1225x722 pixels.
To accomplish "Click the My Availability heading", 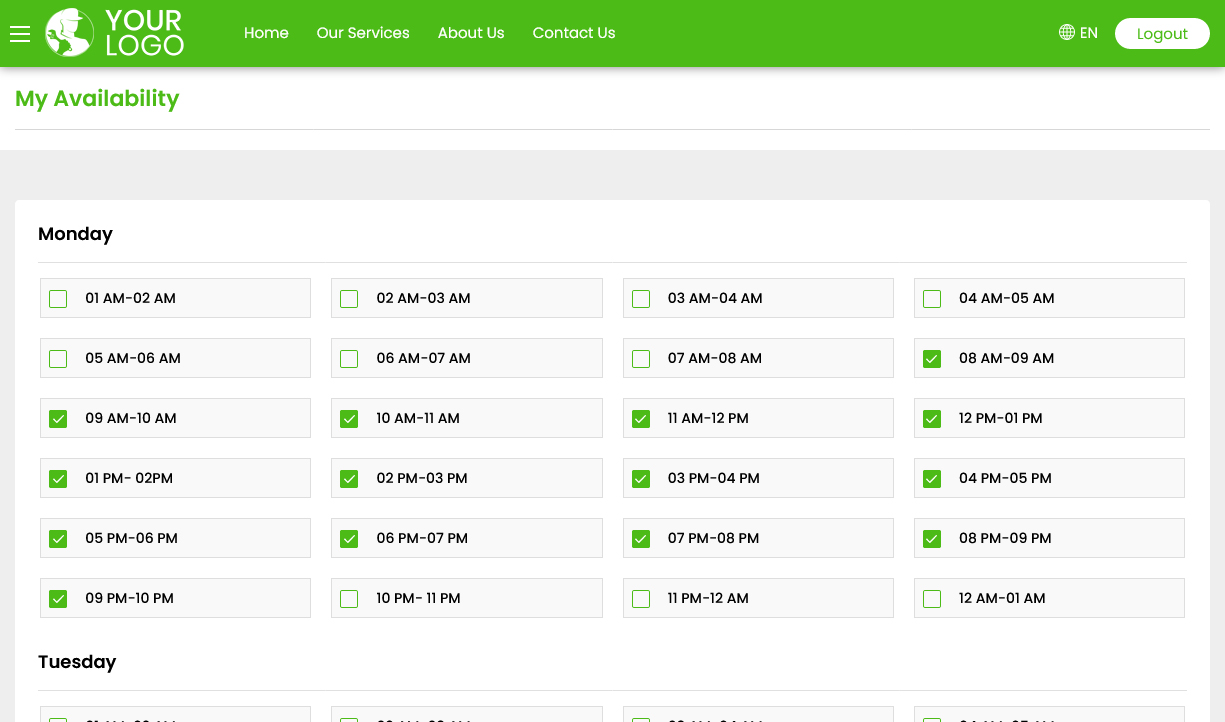I will point(97,98).
